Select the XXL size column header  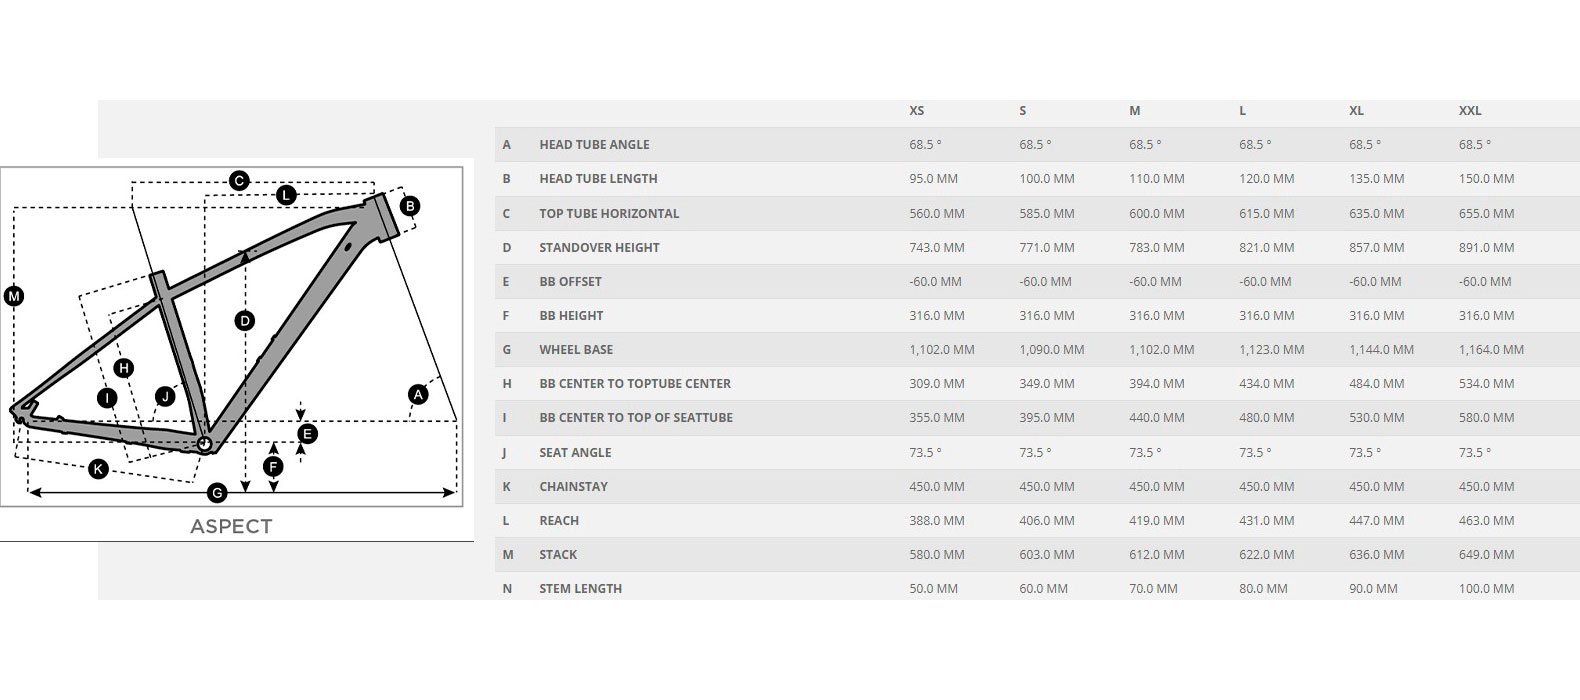1469,111
